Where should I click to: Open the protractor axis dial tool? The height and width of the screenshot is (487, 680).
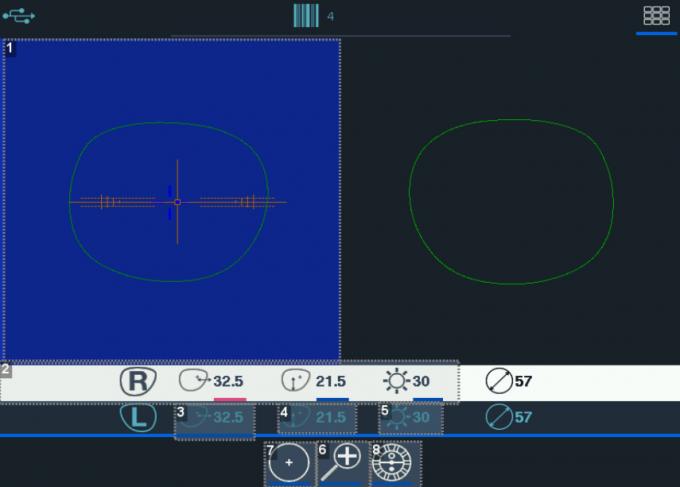392,462
